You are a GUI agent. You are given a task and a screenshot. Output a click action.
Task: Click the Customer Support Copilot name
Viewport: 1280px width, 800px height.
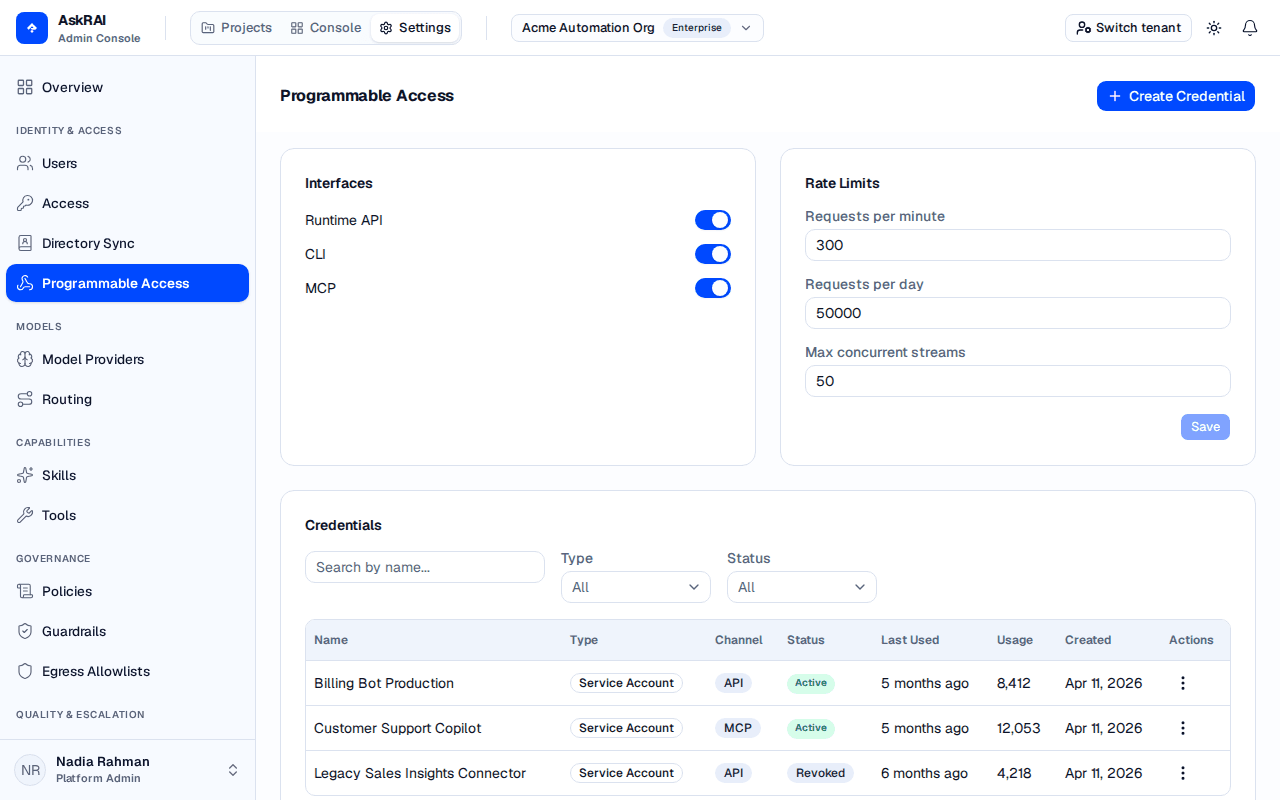398,728
